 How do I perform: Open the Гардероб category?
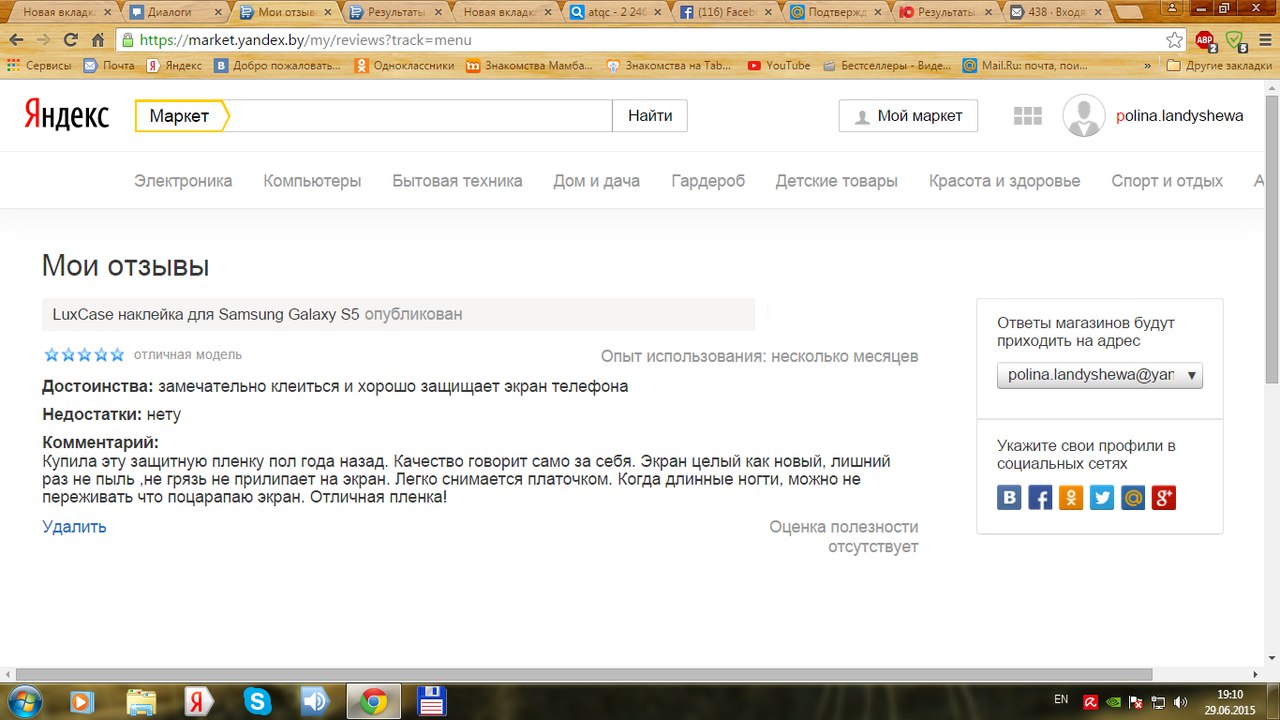[x=708, y=181]
